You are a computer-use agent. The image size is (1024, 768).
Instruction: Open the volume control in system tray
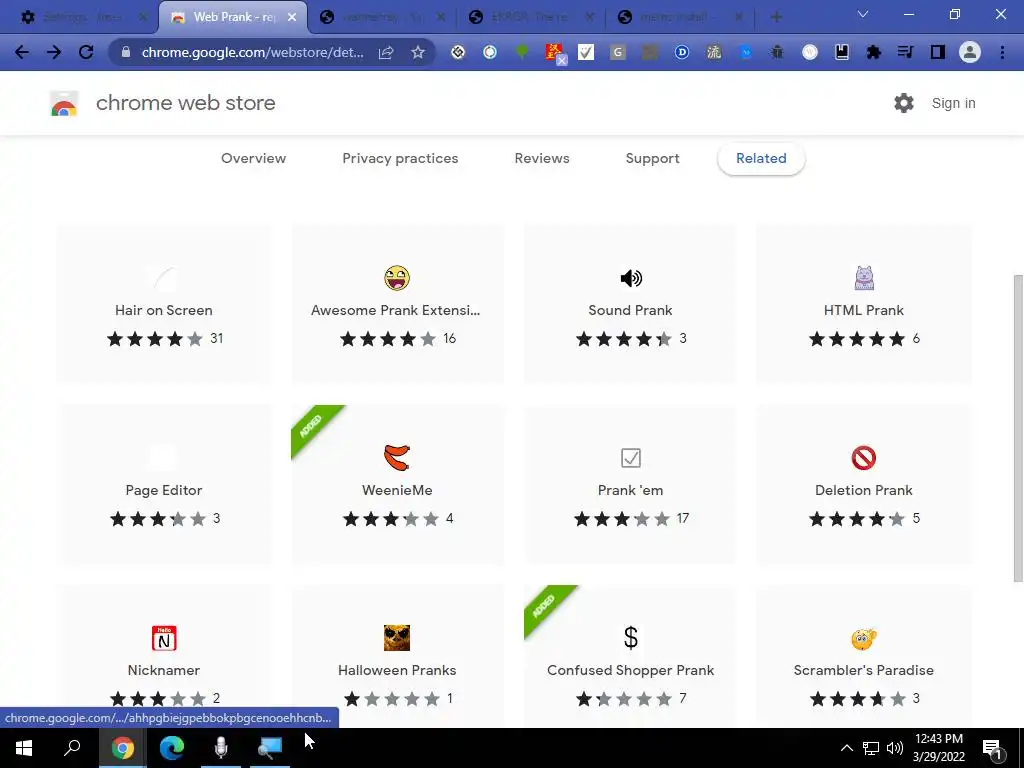[895, 748]
